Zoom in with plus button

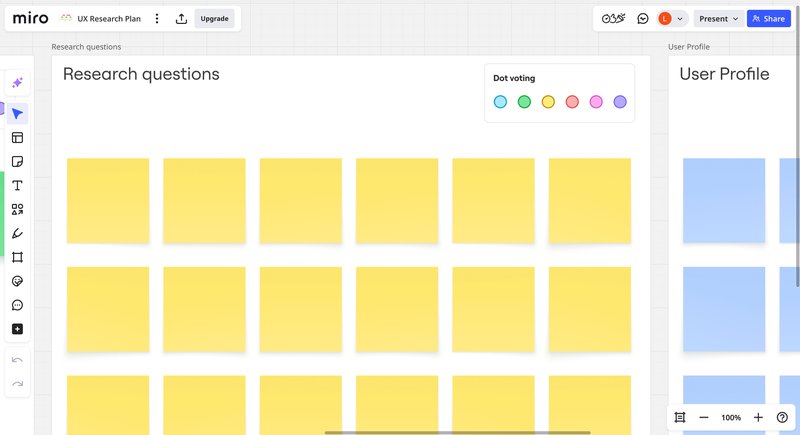(758, 417)
